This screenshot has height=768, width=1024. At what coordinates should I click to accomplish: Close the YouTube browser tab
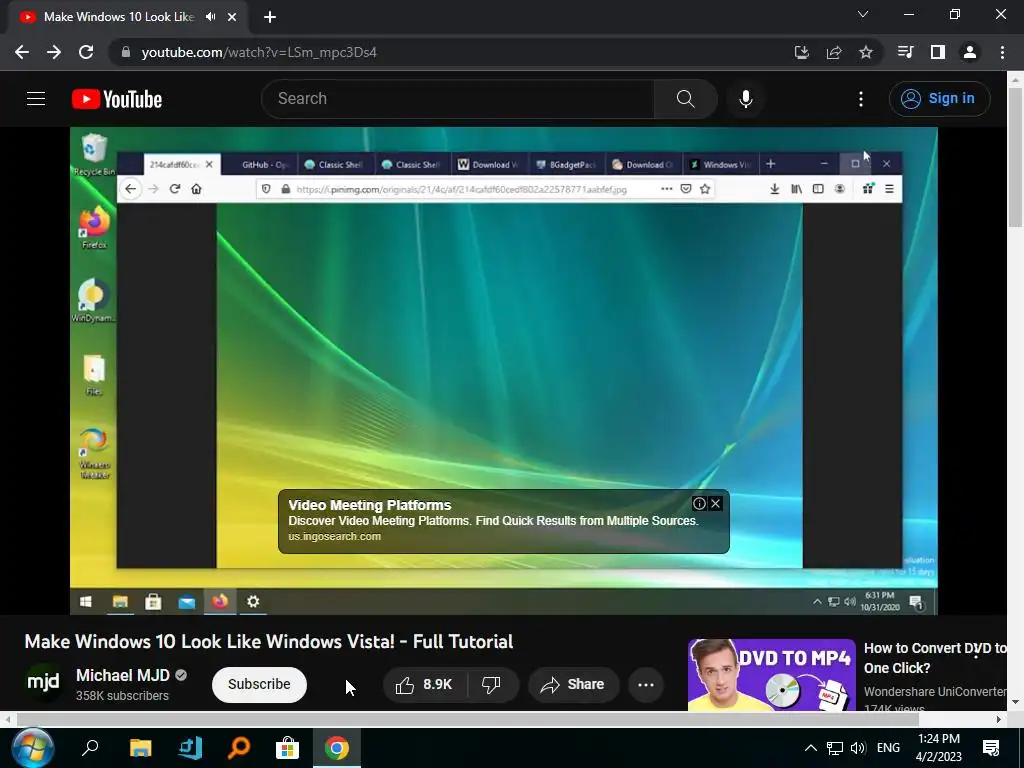[232, 17]
